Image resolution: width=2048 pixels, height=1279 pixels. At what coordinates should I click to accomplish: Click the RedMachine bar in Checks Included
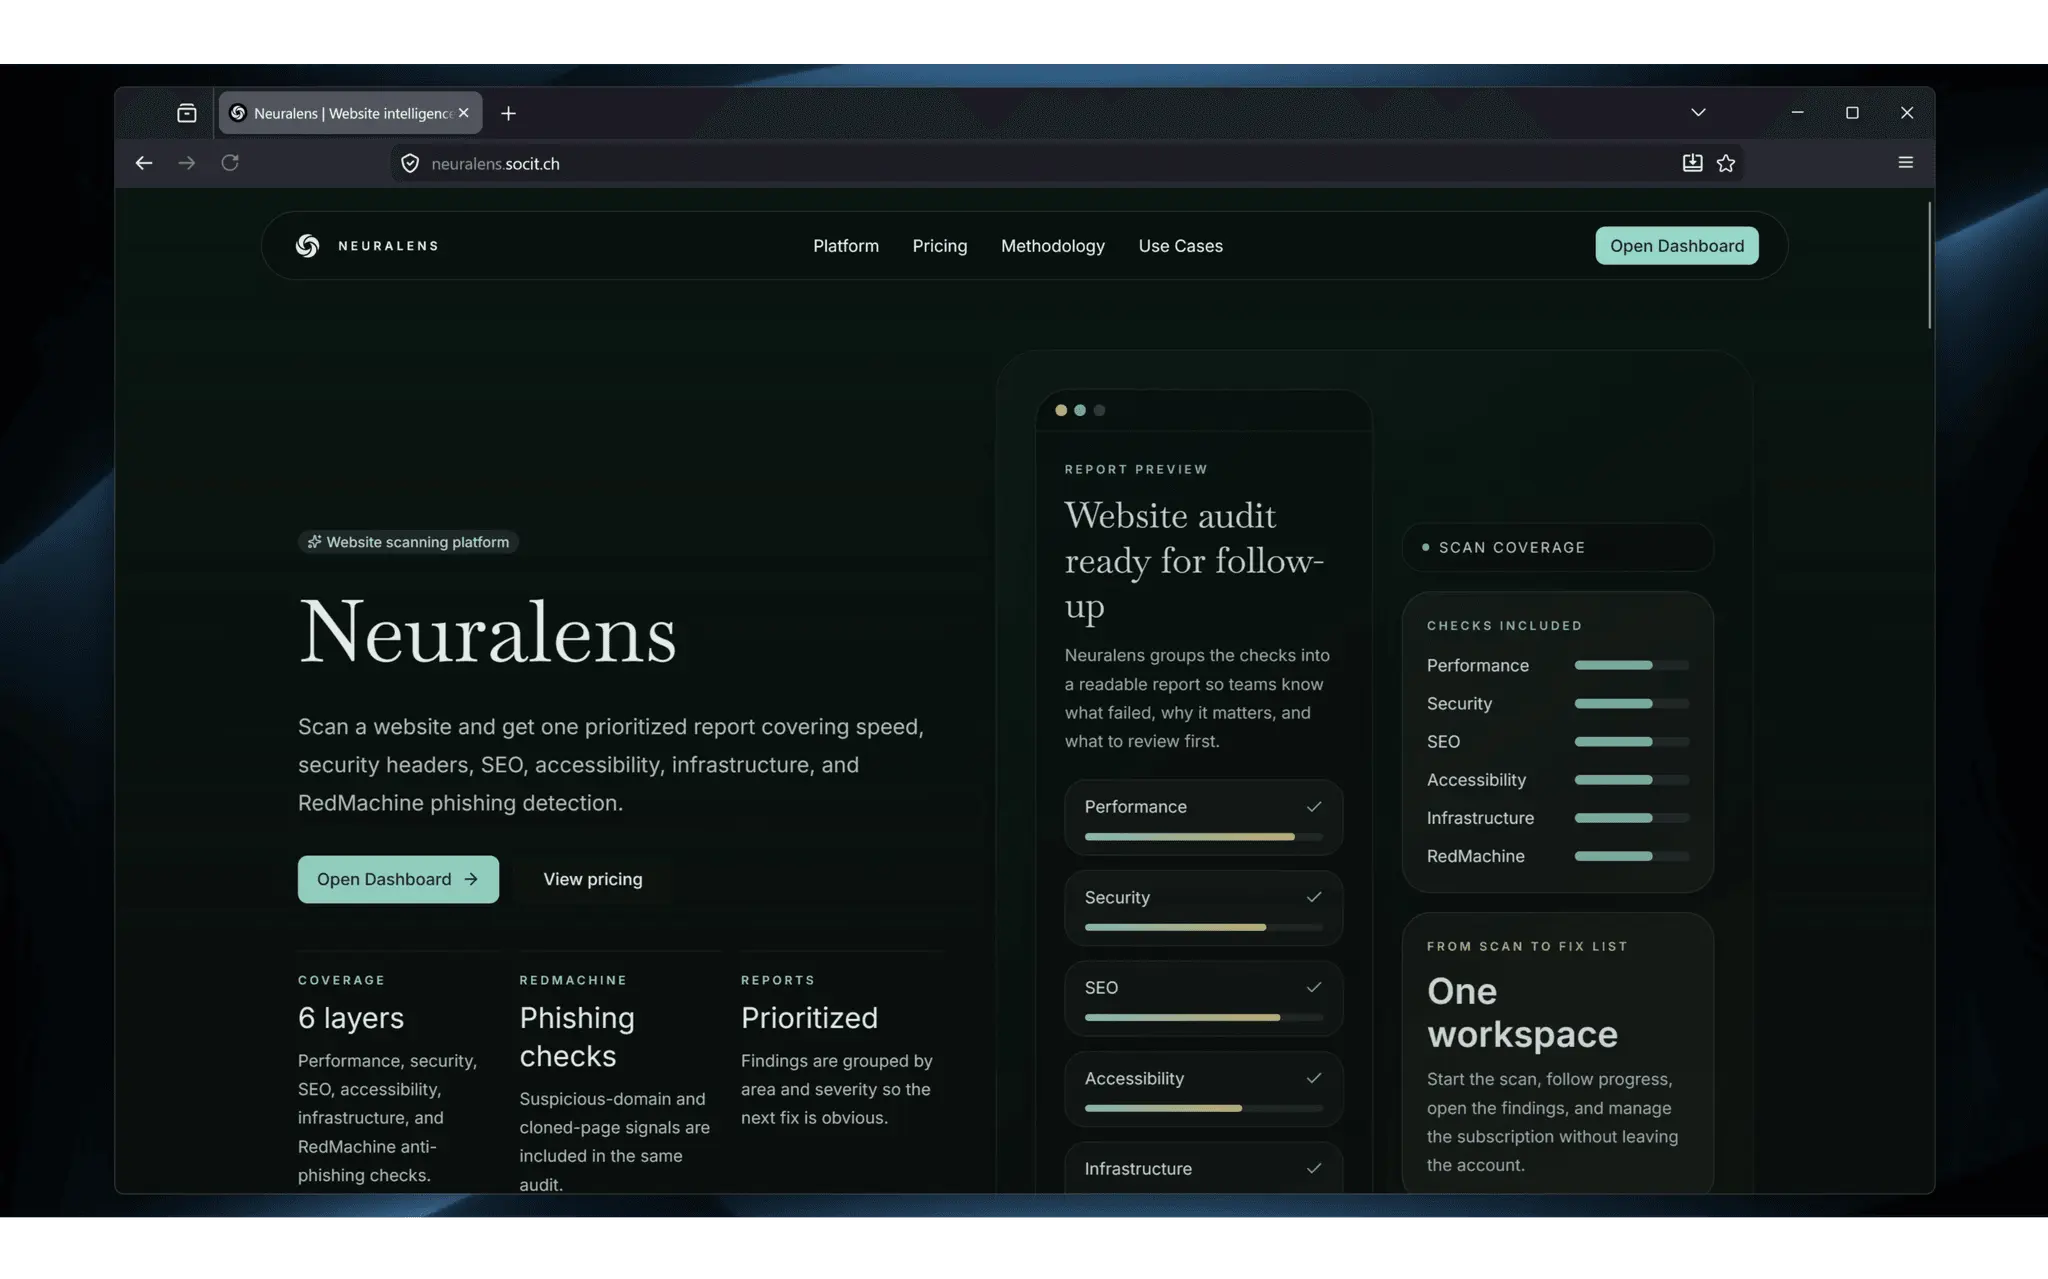(x=1632, y=856)
